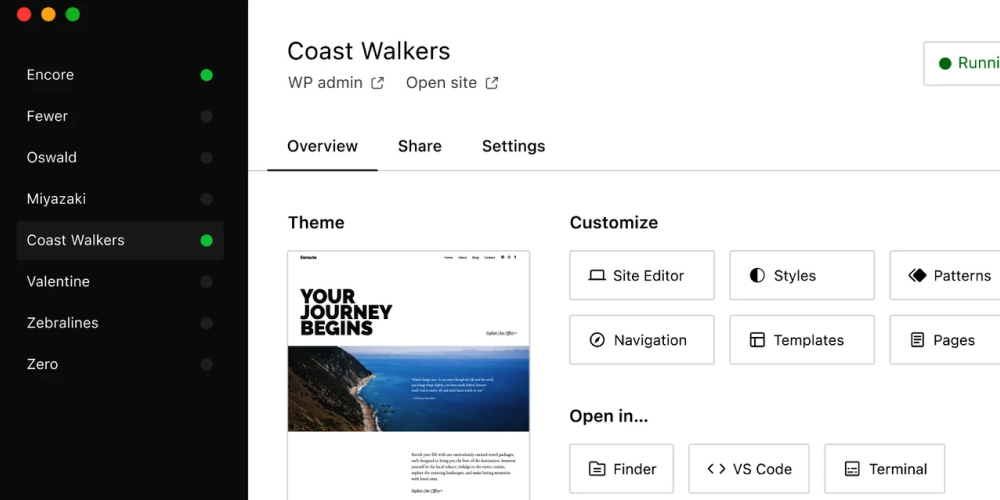Select the Overview tab

[x=322, y=146]
